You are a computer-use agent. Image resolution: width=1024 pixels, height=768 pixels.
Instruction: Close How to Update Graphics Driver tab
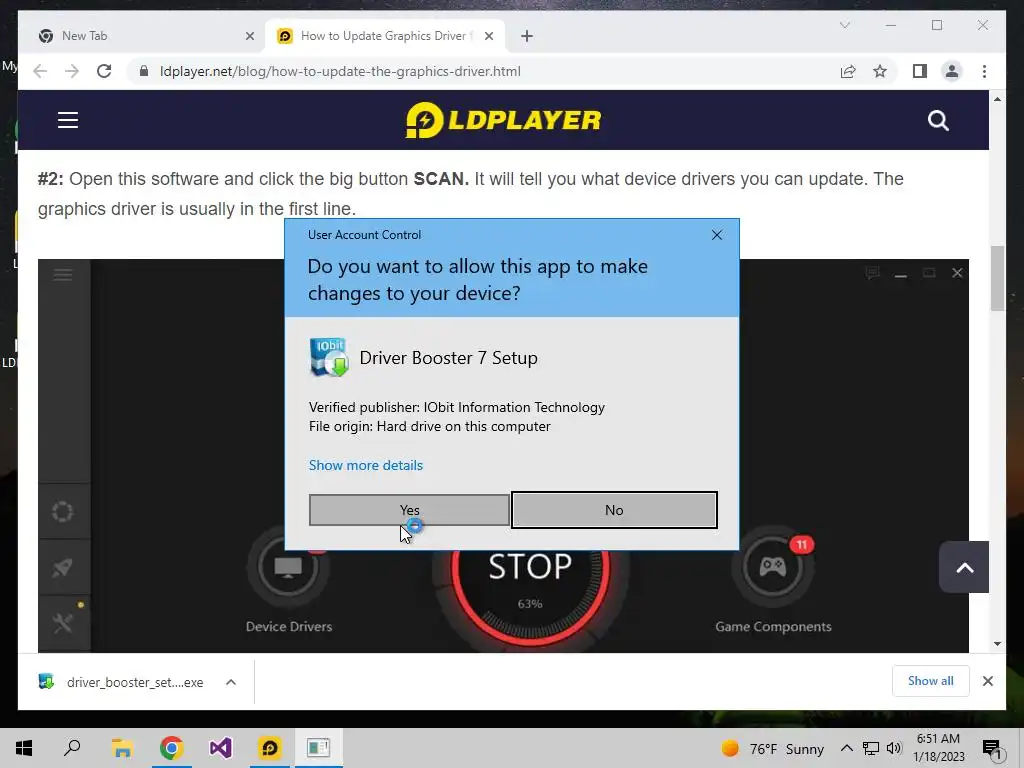point(488,36)
